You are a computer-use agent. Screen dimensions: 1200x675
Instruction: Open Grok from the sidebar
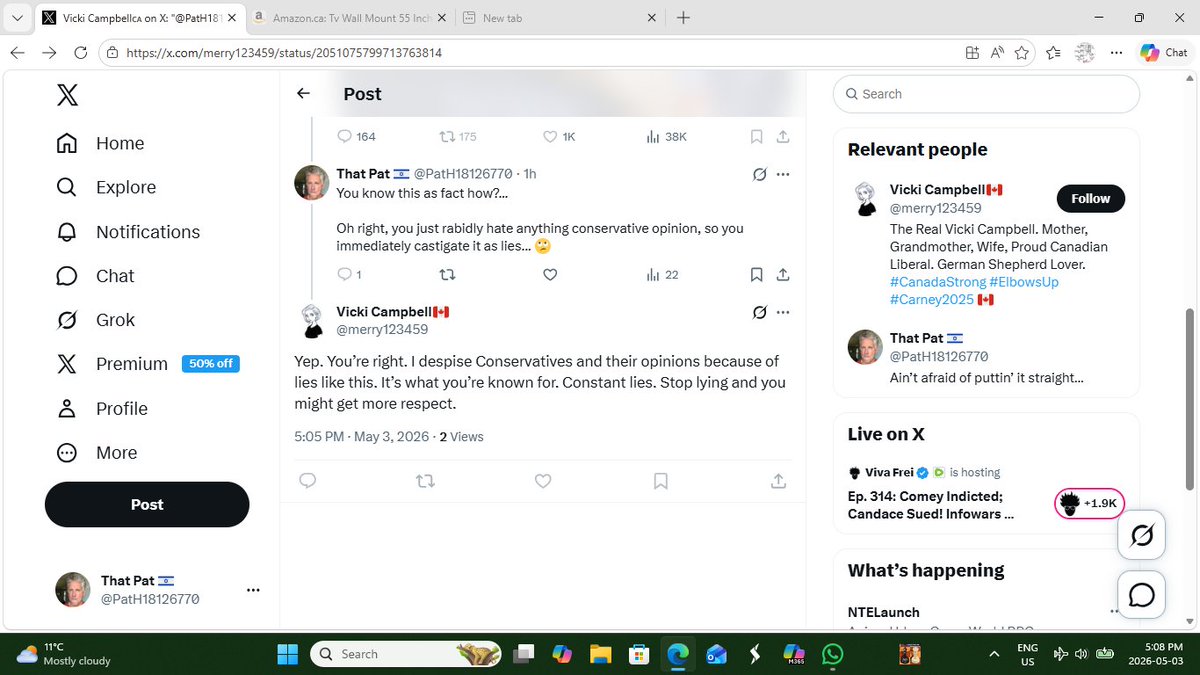tap(95, 320)
